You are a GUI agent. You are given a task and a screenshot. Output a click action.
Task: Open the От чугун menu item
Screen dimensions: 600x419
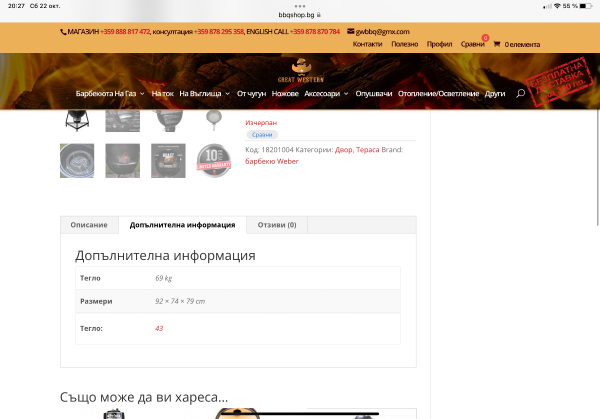pyautogui.click(x=251, y=93)
